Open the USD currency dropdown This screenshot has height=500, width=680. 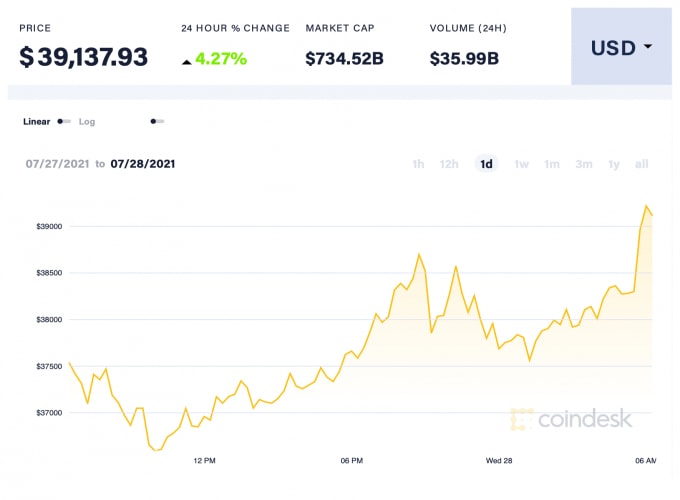point(621,47)
